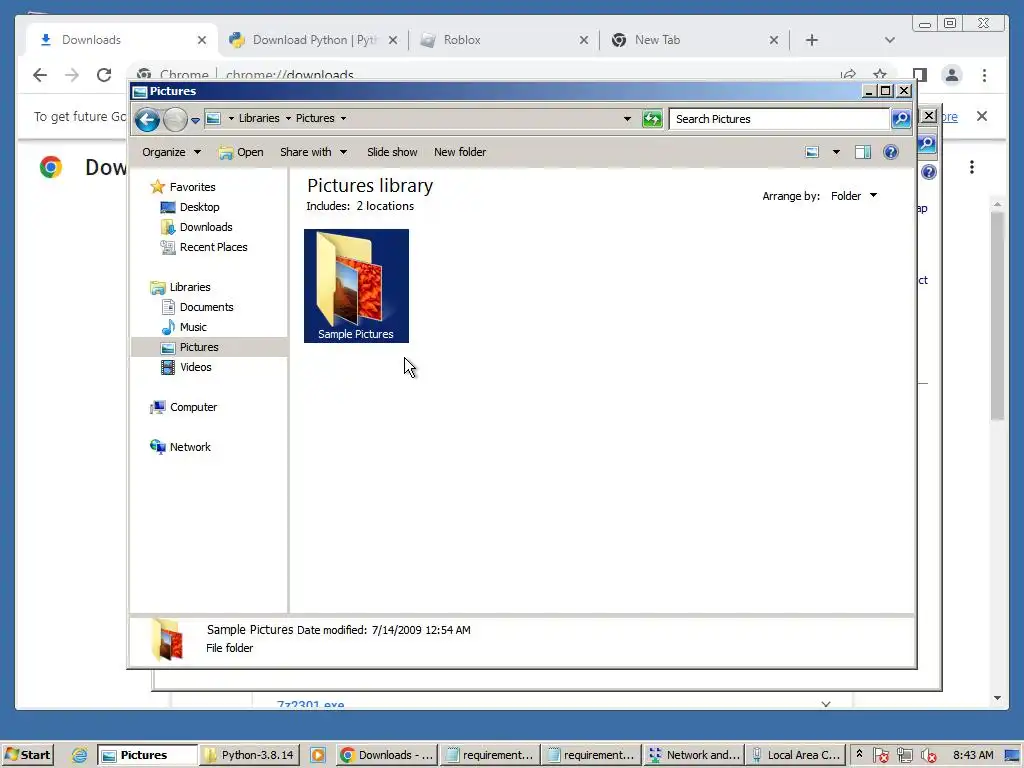Open Chrome profile avatar icon
Image resolution: width=1024 pixels, height=768 pixels.
pyautogui.click(x=952, y=75)
